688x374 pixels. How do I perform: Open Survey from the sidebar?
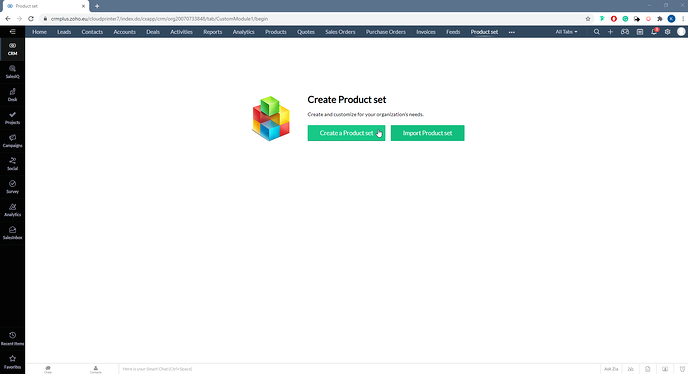pyautogui.click(x=12, y=187)
